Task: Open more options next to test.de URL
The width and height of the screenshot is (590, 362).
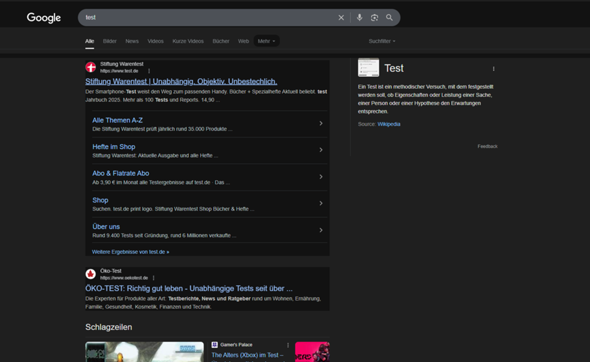Action: point(149,71)
